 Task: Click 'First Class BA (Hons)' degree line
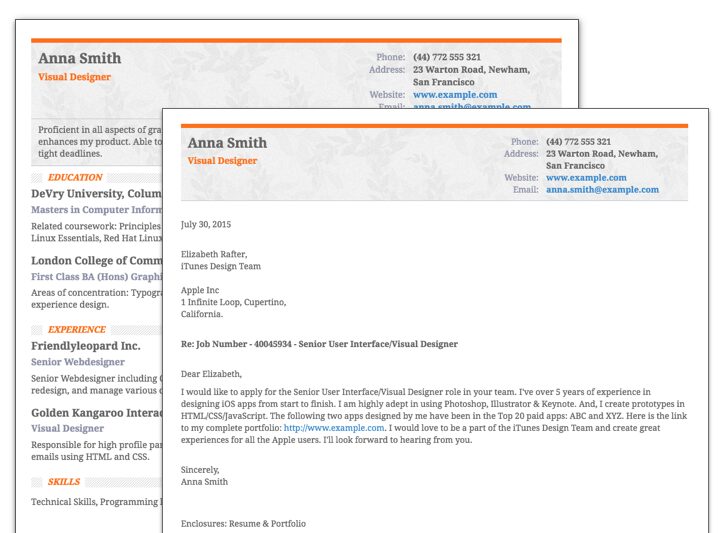[x=96, y=277]
